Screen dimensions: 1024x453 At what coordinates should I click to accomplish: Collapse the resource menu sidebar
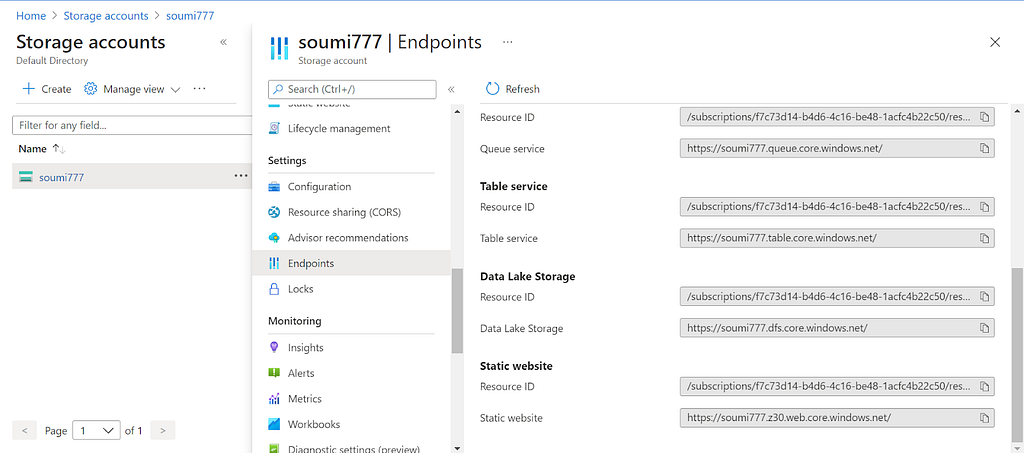click(x=451, y=89)
